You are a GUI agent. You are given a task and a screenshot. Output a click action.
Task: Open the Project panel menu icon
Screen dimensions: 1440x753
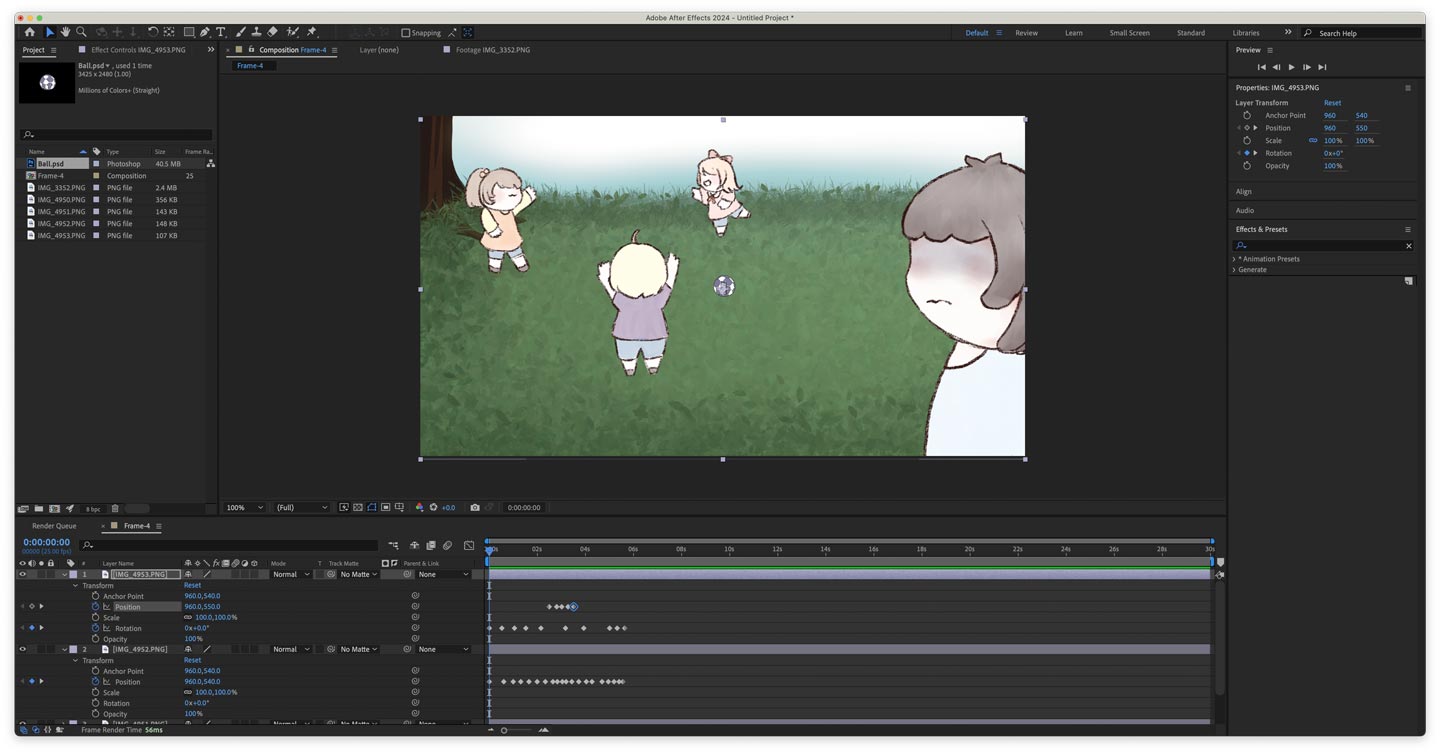54,50
